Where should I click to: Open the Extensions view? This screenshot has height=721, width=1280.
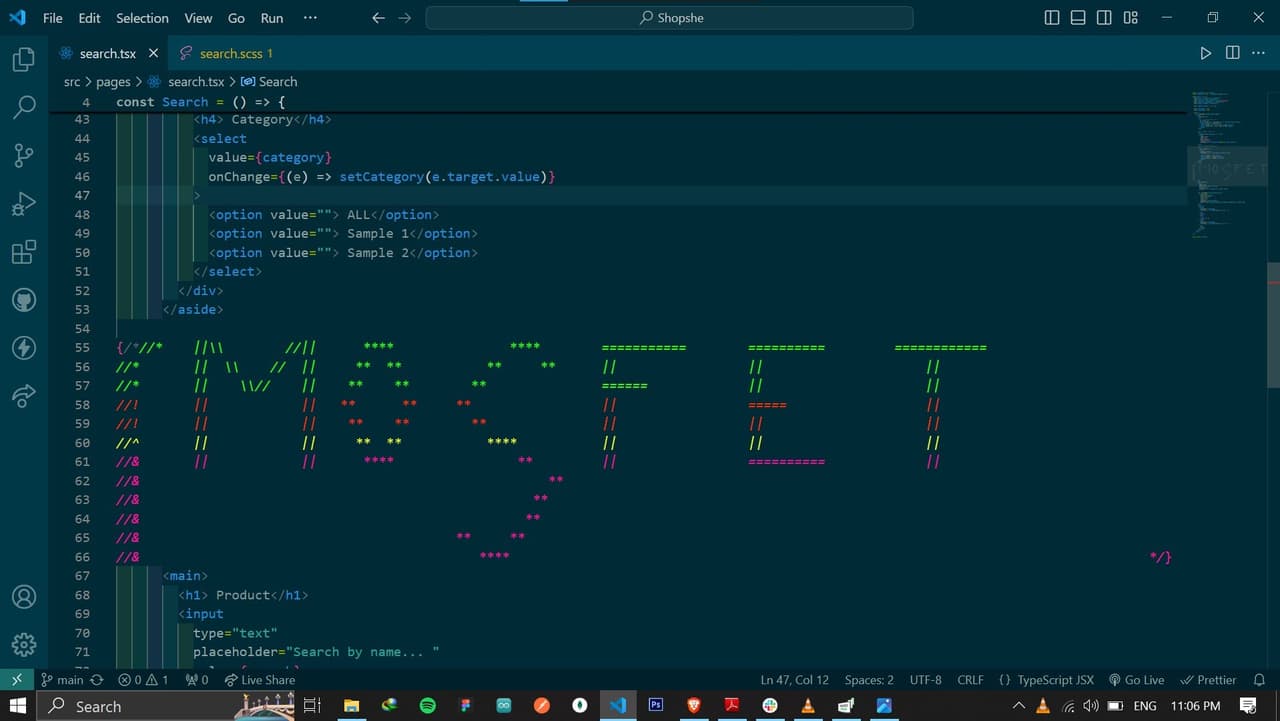coord(24,252)
